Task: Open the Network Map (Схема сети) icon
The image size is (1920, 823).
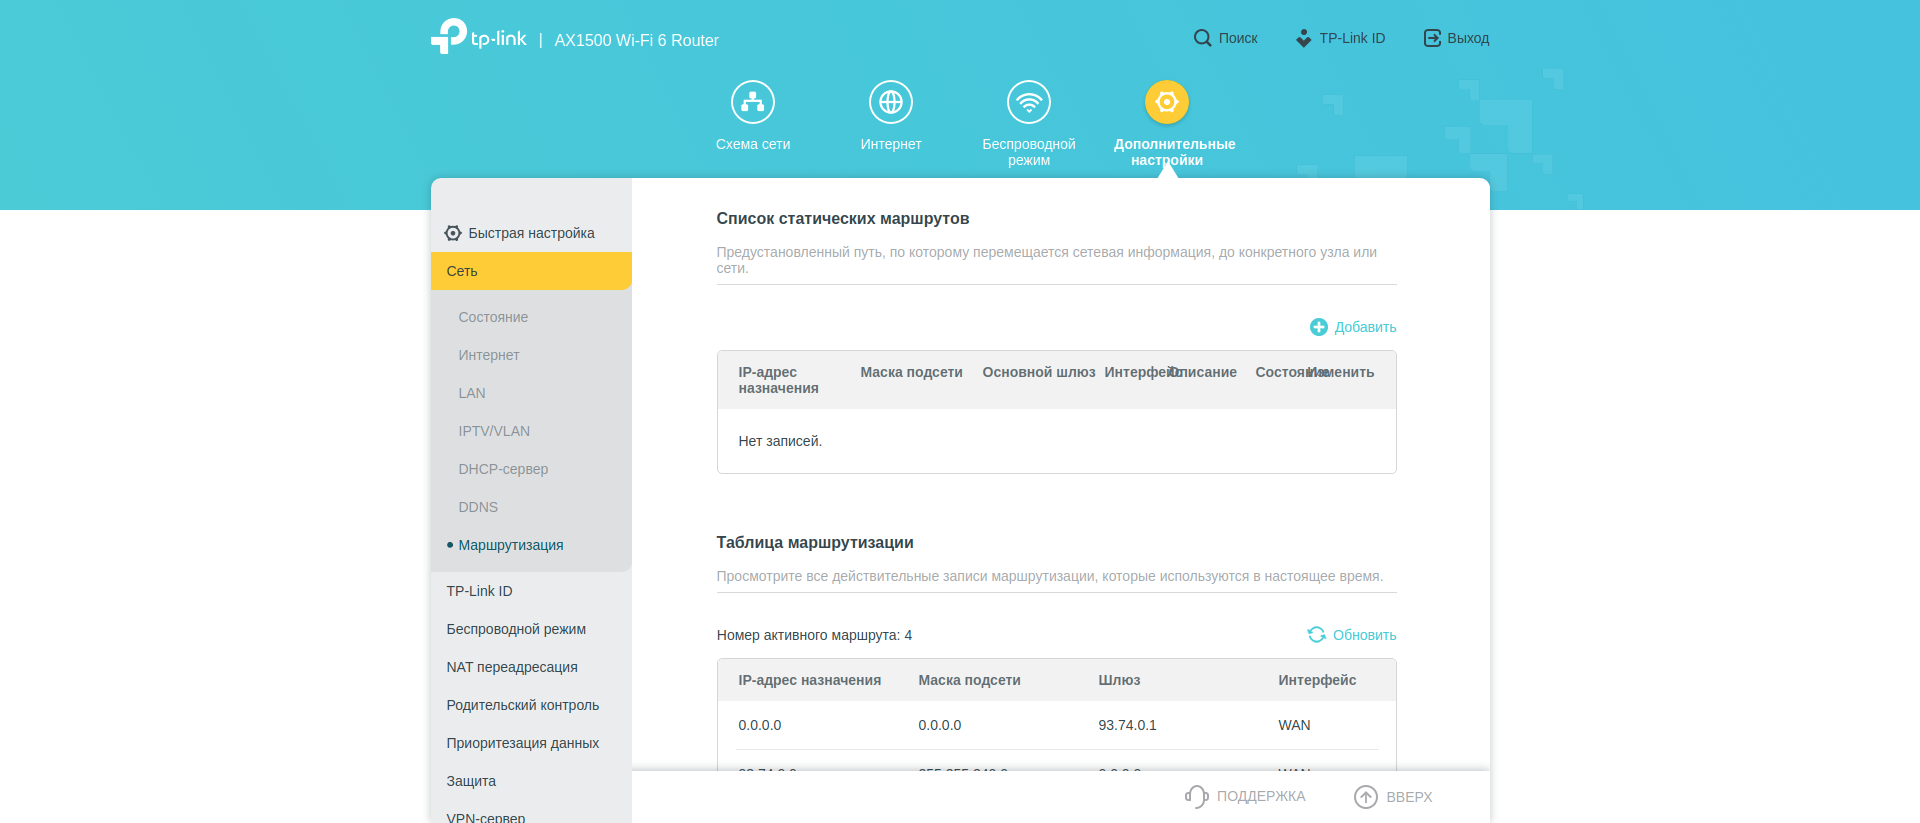Action: (x=752, y=102)
